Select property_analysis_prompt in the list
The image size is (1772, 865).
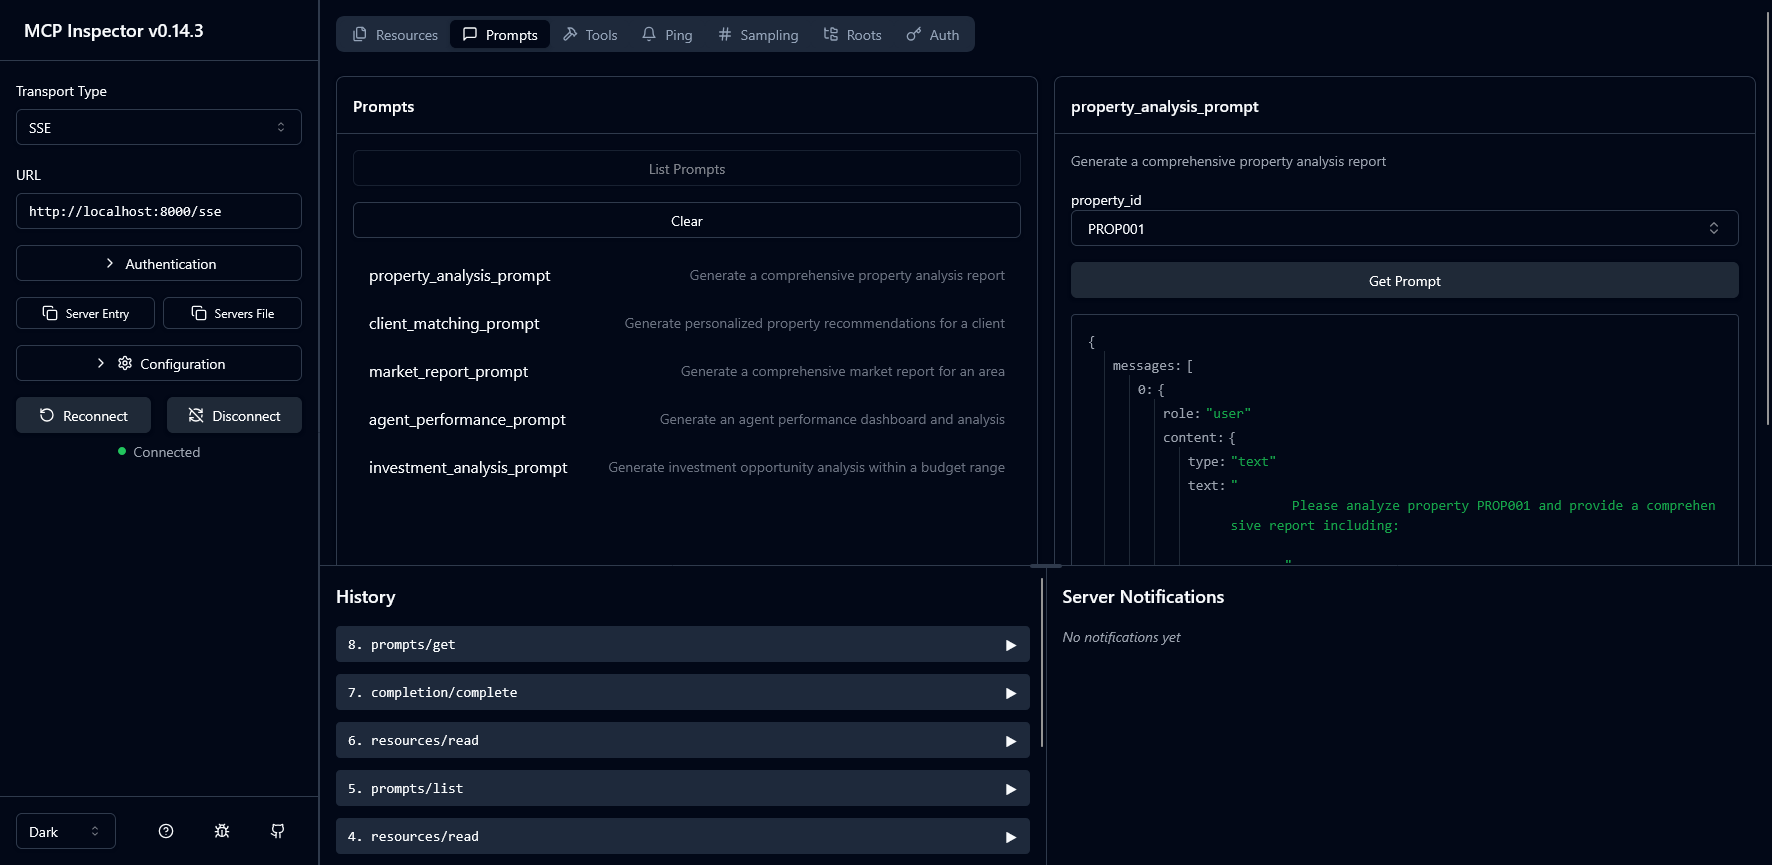tap(687, 275)
